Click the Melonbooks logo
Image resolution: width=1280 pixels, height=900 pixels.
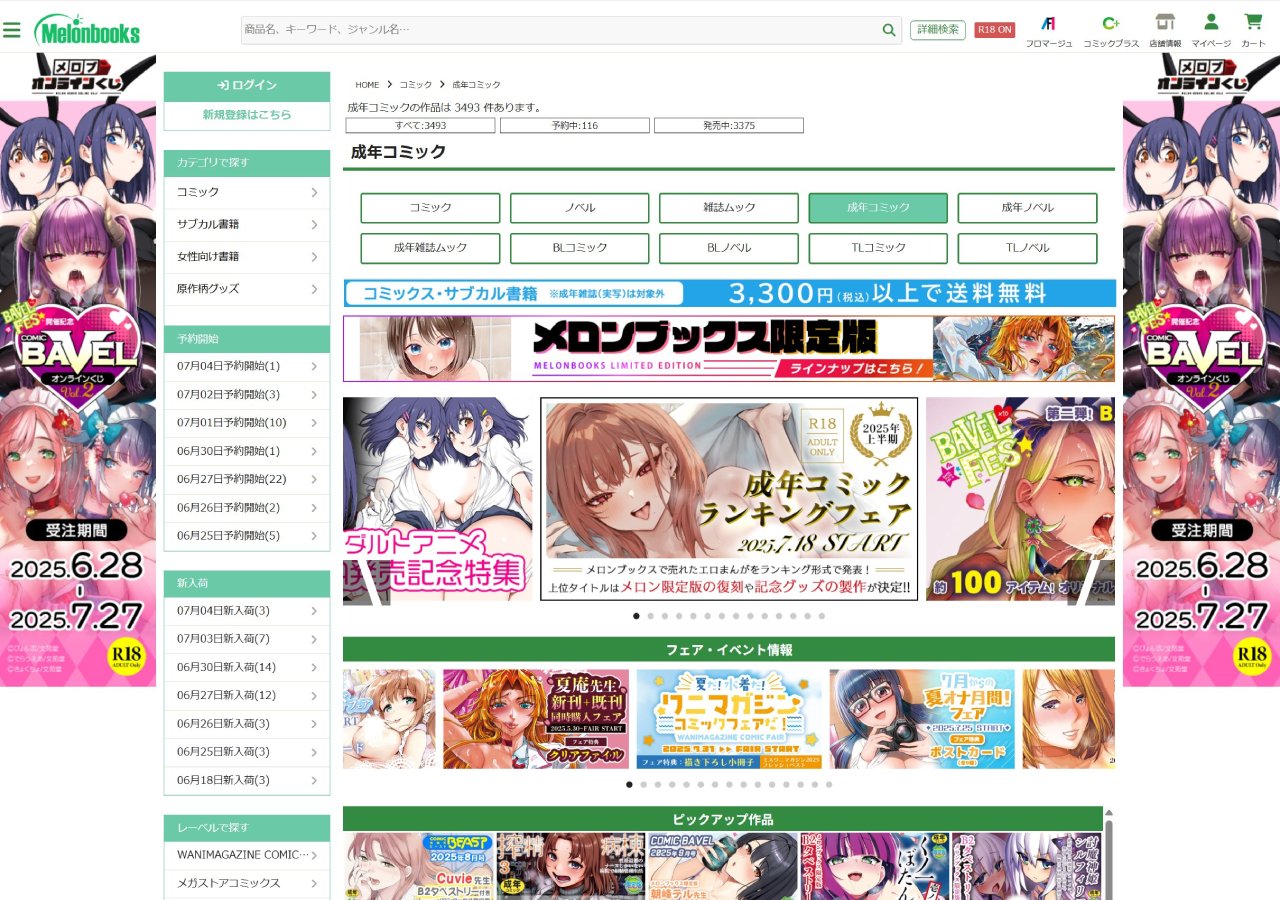click(x=87, y=30)
